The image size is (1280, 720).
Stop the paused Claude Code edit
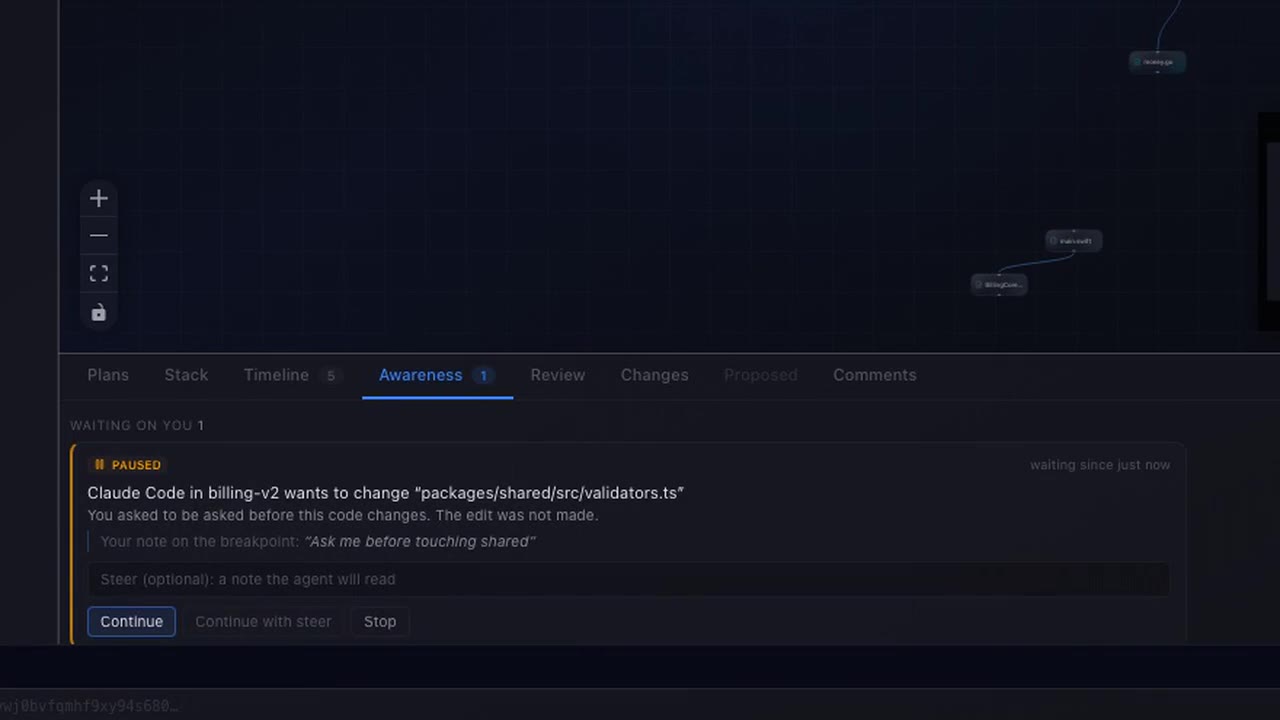click(380, 621)
